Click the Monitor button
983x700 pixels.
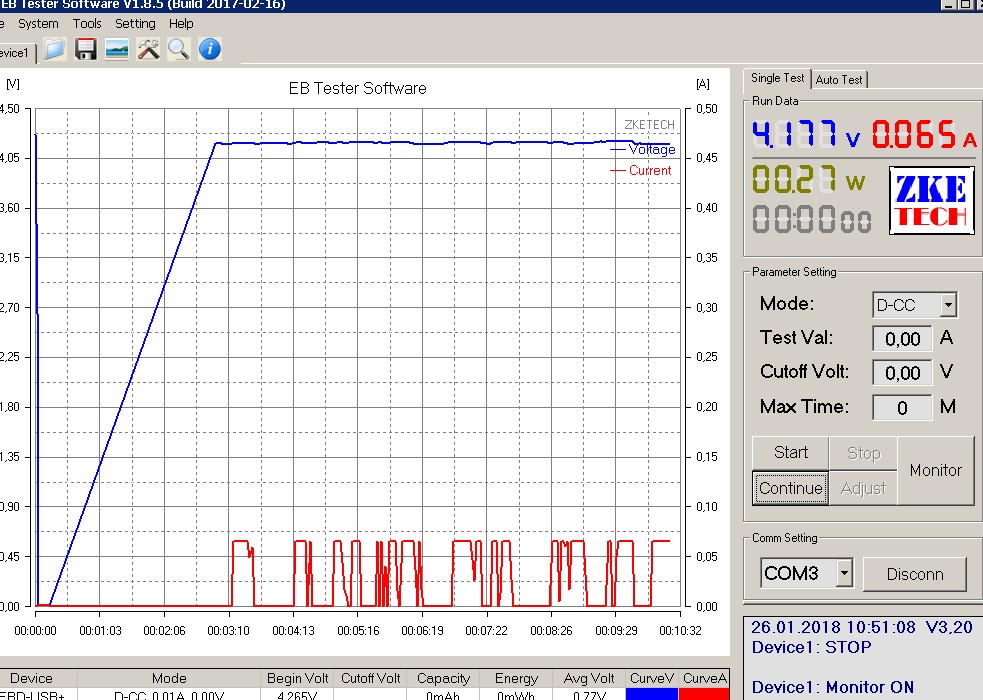coord(935,471)
